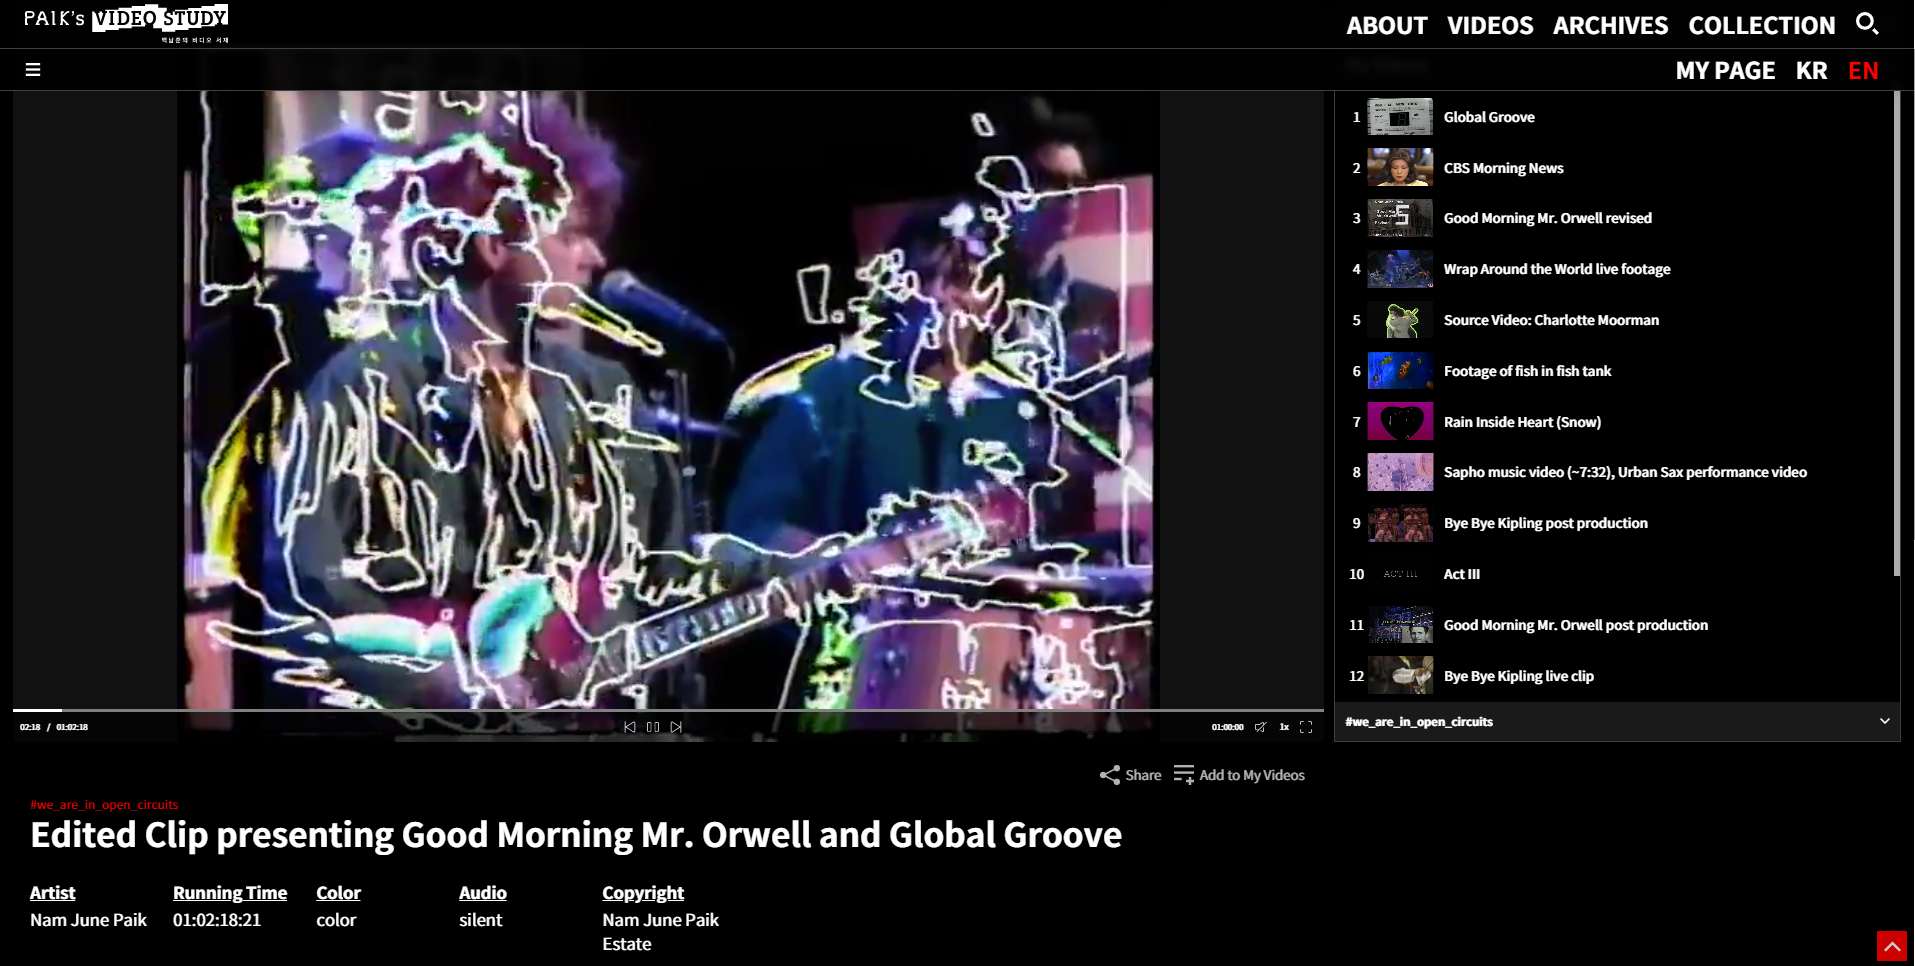Select the CBS Morning News title text

(x=1503, y=168)
